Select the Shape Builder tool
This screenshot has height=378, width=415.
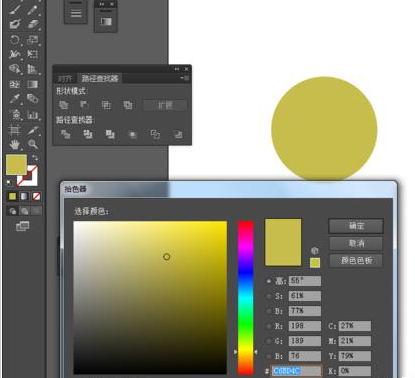coord(15,69)
